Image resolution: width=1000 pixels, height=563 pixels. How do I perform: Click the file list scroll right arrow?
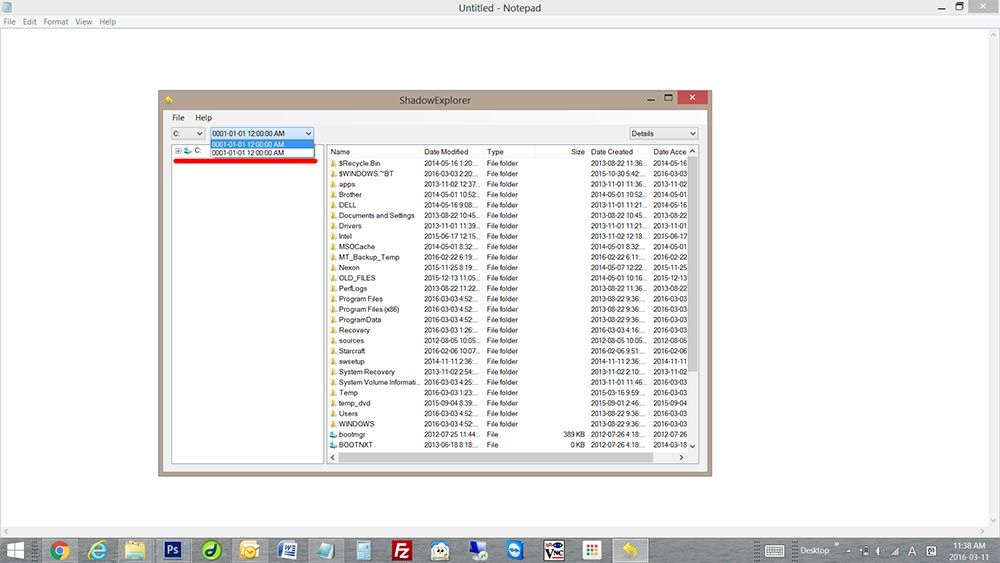[681, 457]
